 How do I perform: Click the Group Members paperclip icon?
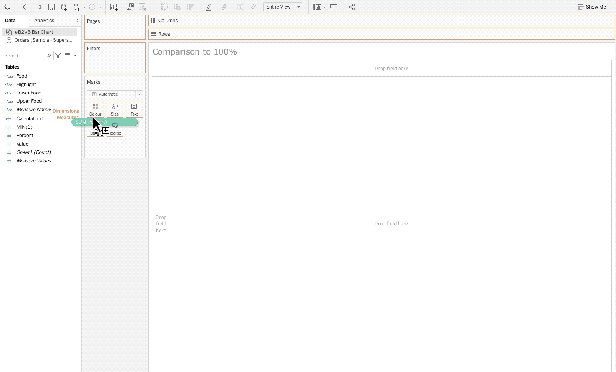[x=224, y=7]
